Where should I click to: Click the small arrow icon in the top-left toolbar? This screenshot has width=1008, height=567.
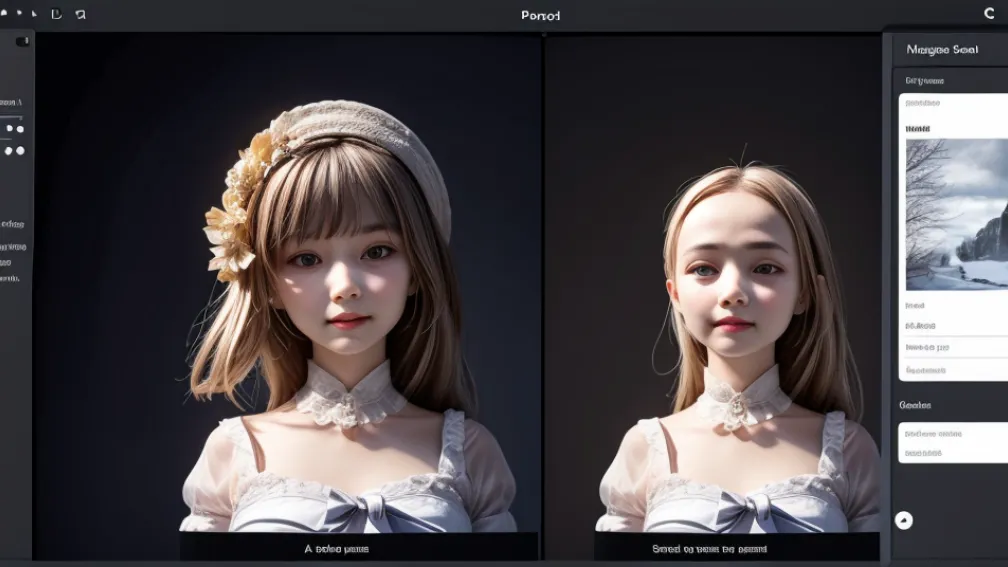tap(33, 14)
